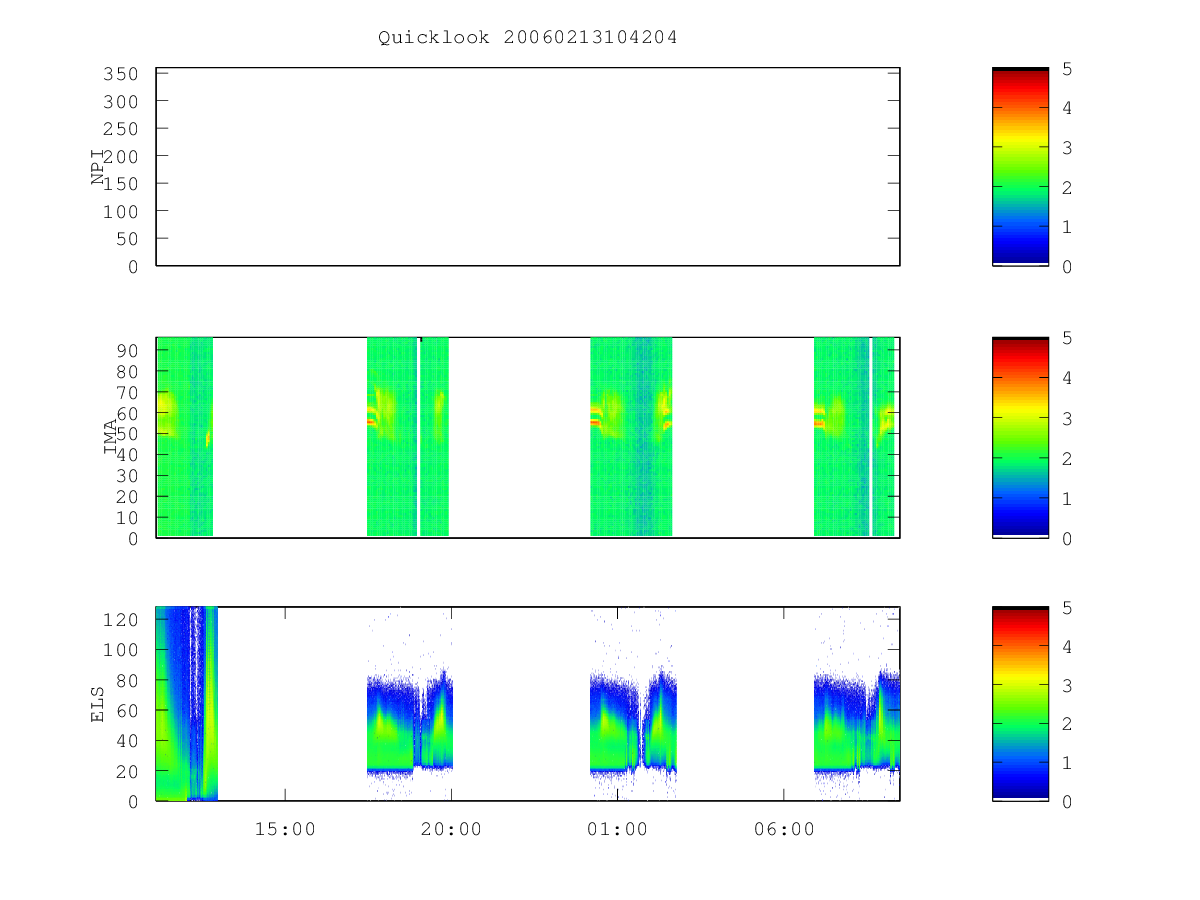Click the 60 tick on ELS axis

[125, 711]
